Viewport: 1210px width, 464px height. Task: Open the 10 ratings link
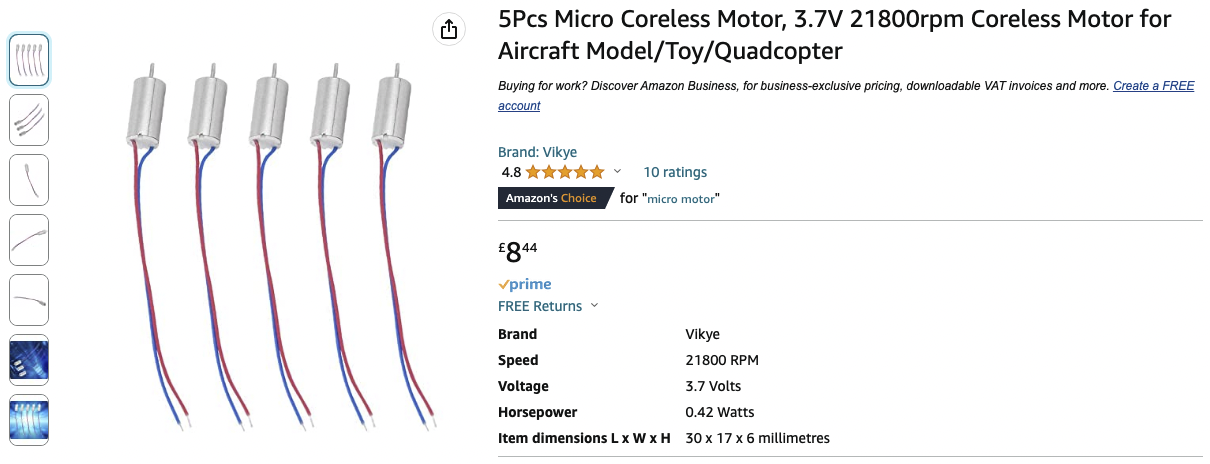[674, 172]
